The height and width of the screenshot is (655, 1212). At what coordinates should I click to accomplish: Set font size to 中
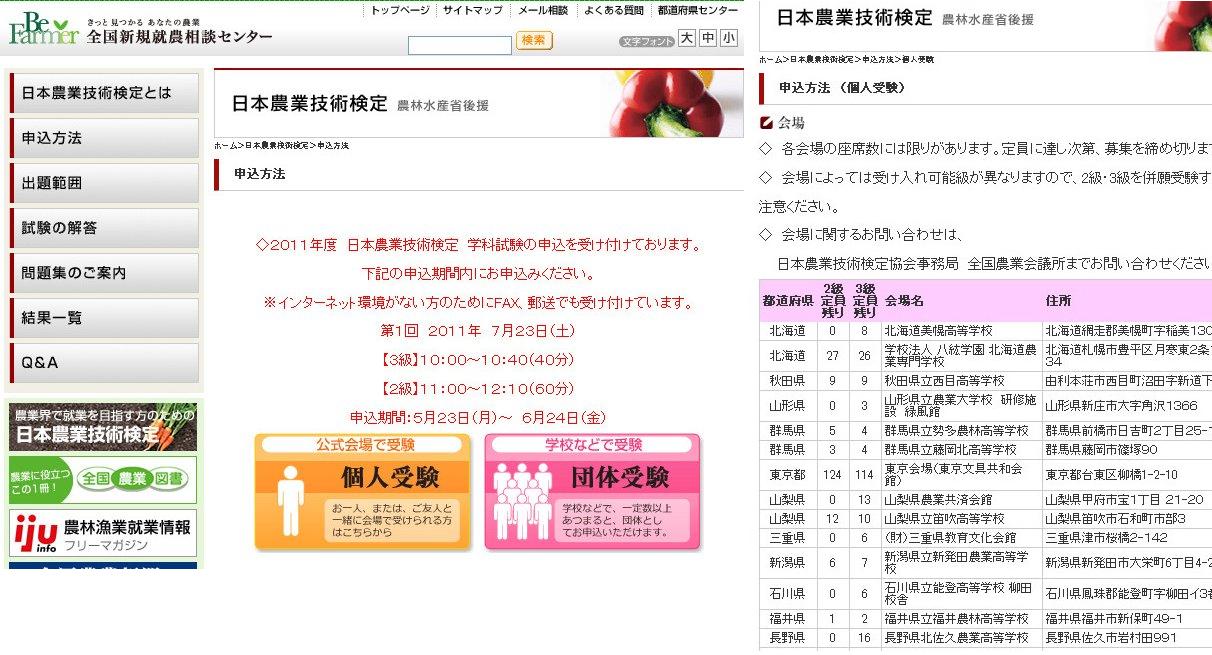tap(707, 38)
